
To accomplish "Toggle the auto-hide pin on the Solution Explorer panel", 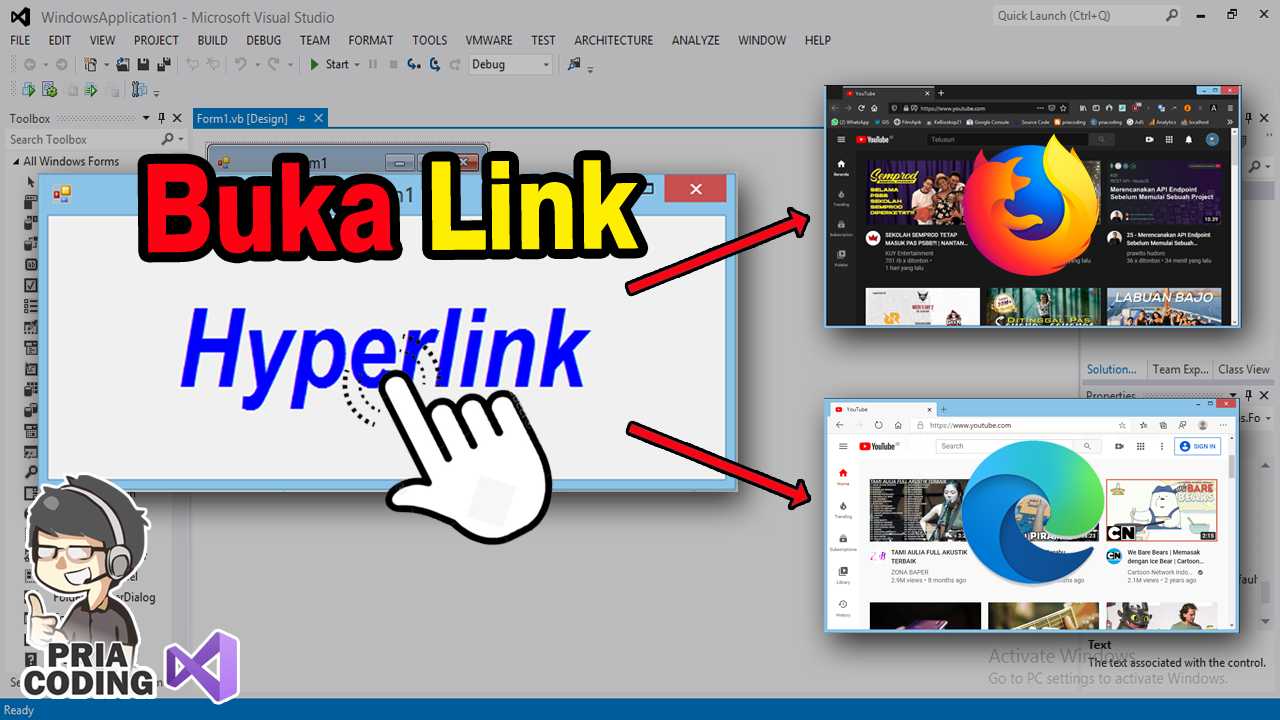I will click(x=1247, y=117).
